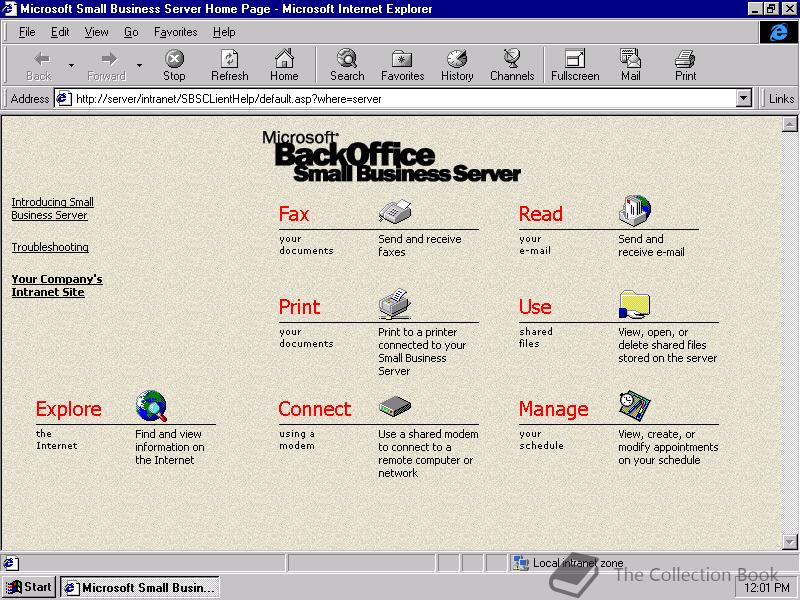The image size is (800, 600).
Task: Click the red Print heading link
Action: 299,307
